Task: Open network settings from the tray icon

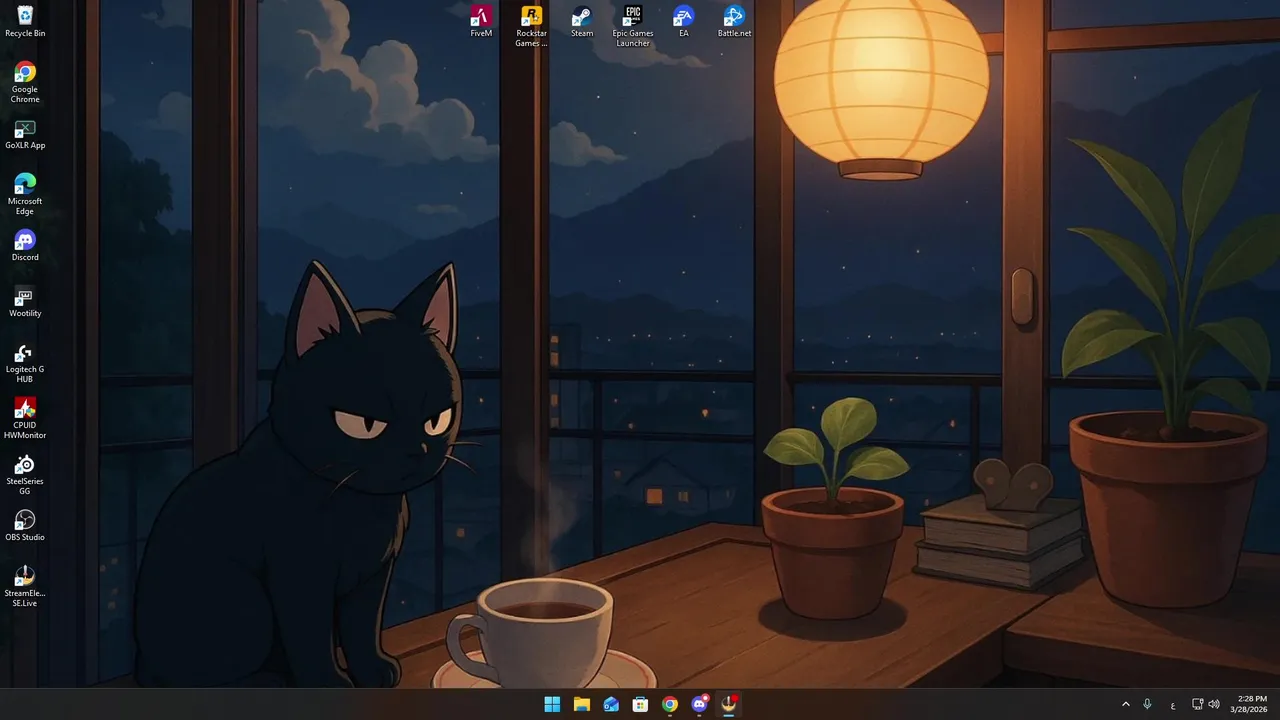Action: click(1198, 704)
